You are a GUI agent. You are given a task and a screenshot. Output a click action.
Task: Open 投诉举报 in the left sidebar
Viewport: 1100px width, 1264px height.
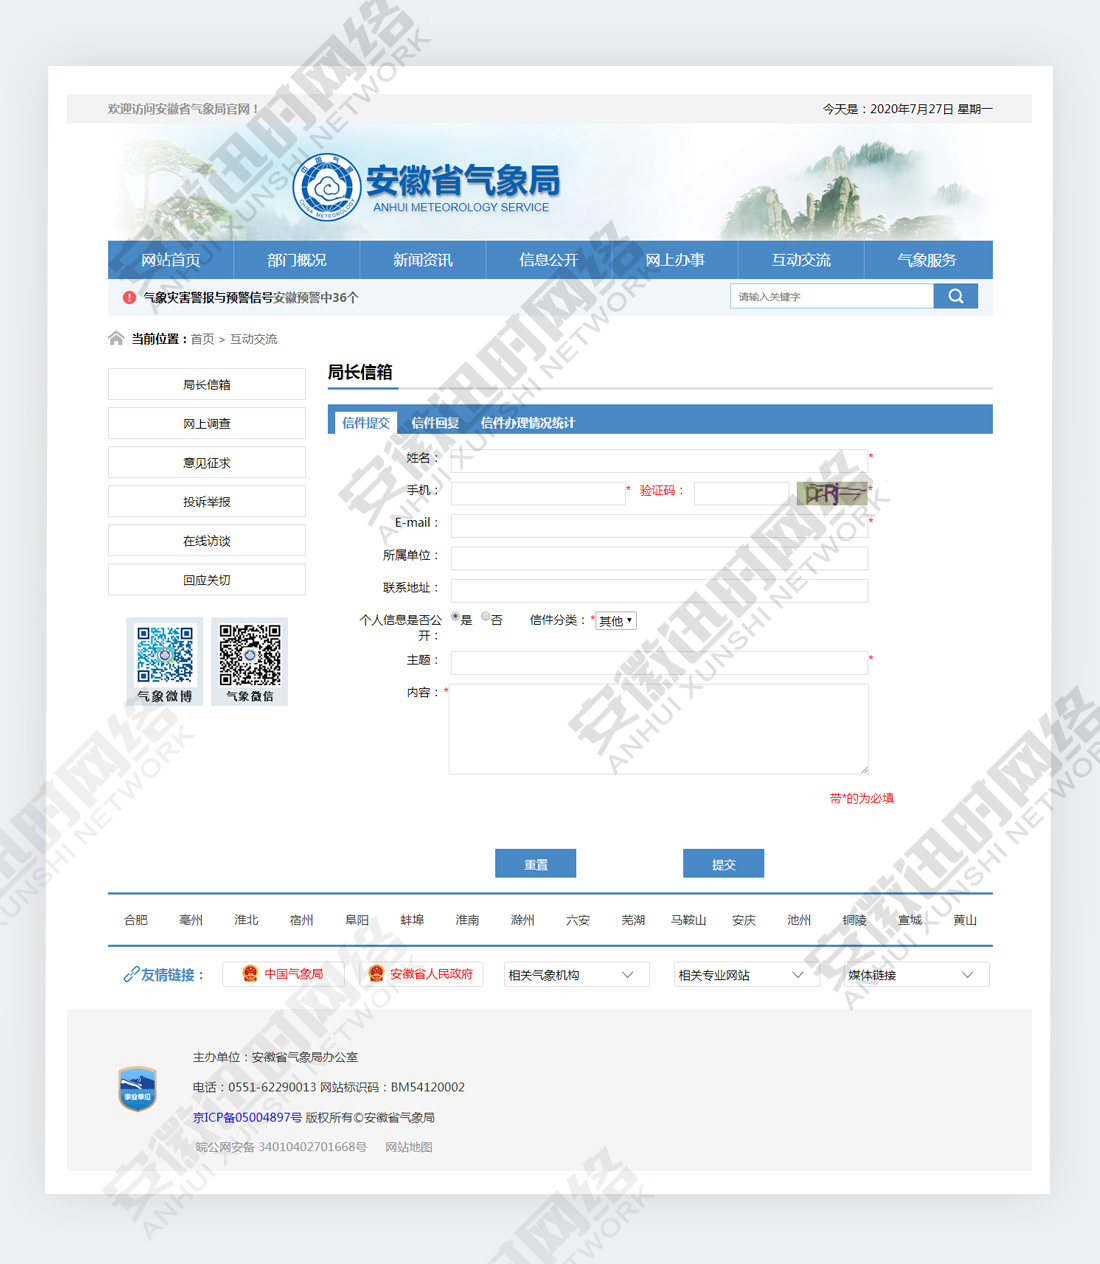pos(207,502)
